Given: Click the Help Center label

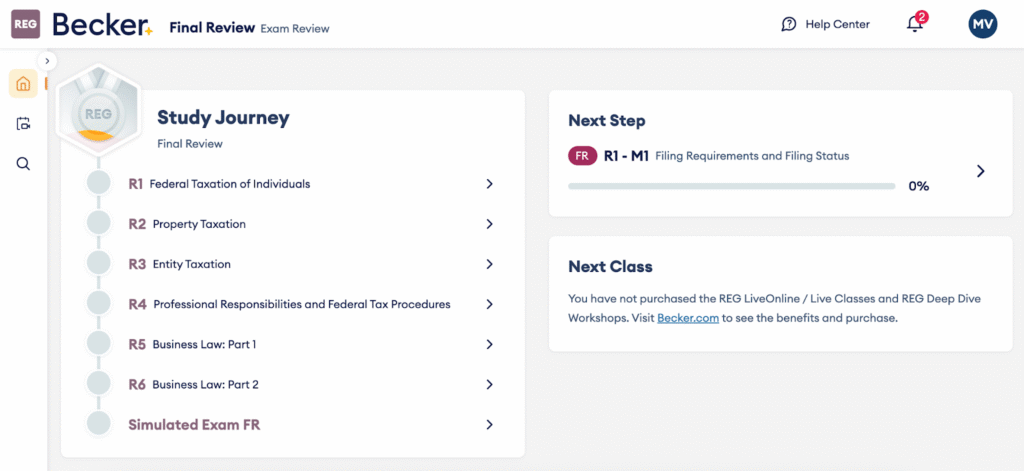Looking at the screenshot, I should pos(837,24).
